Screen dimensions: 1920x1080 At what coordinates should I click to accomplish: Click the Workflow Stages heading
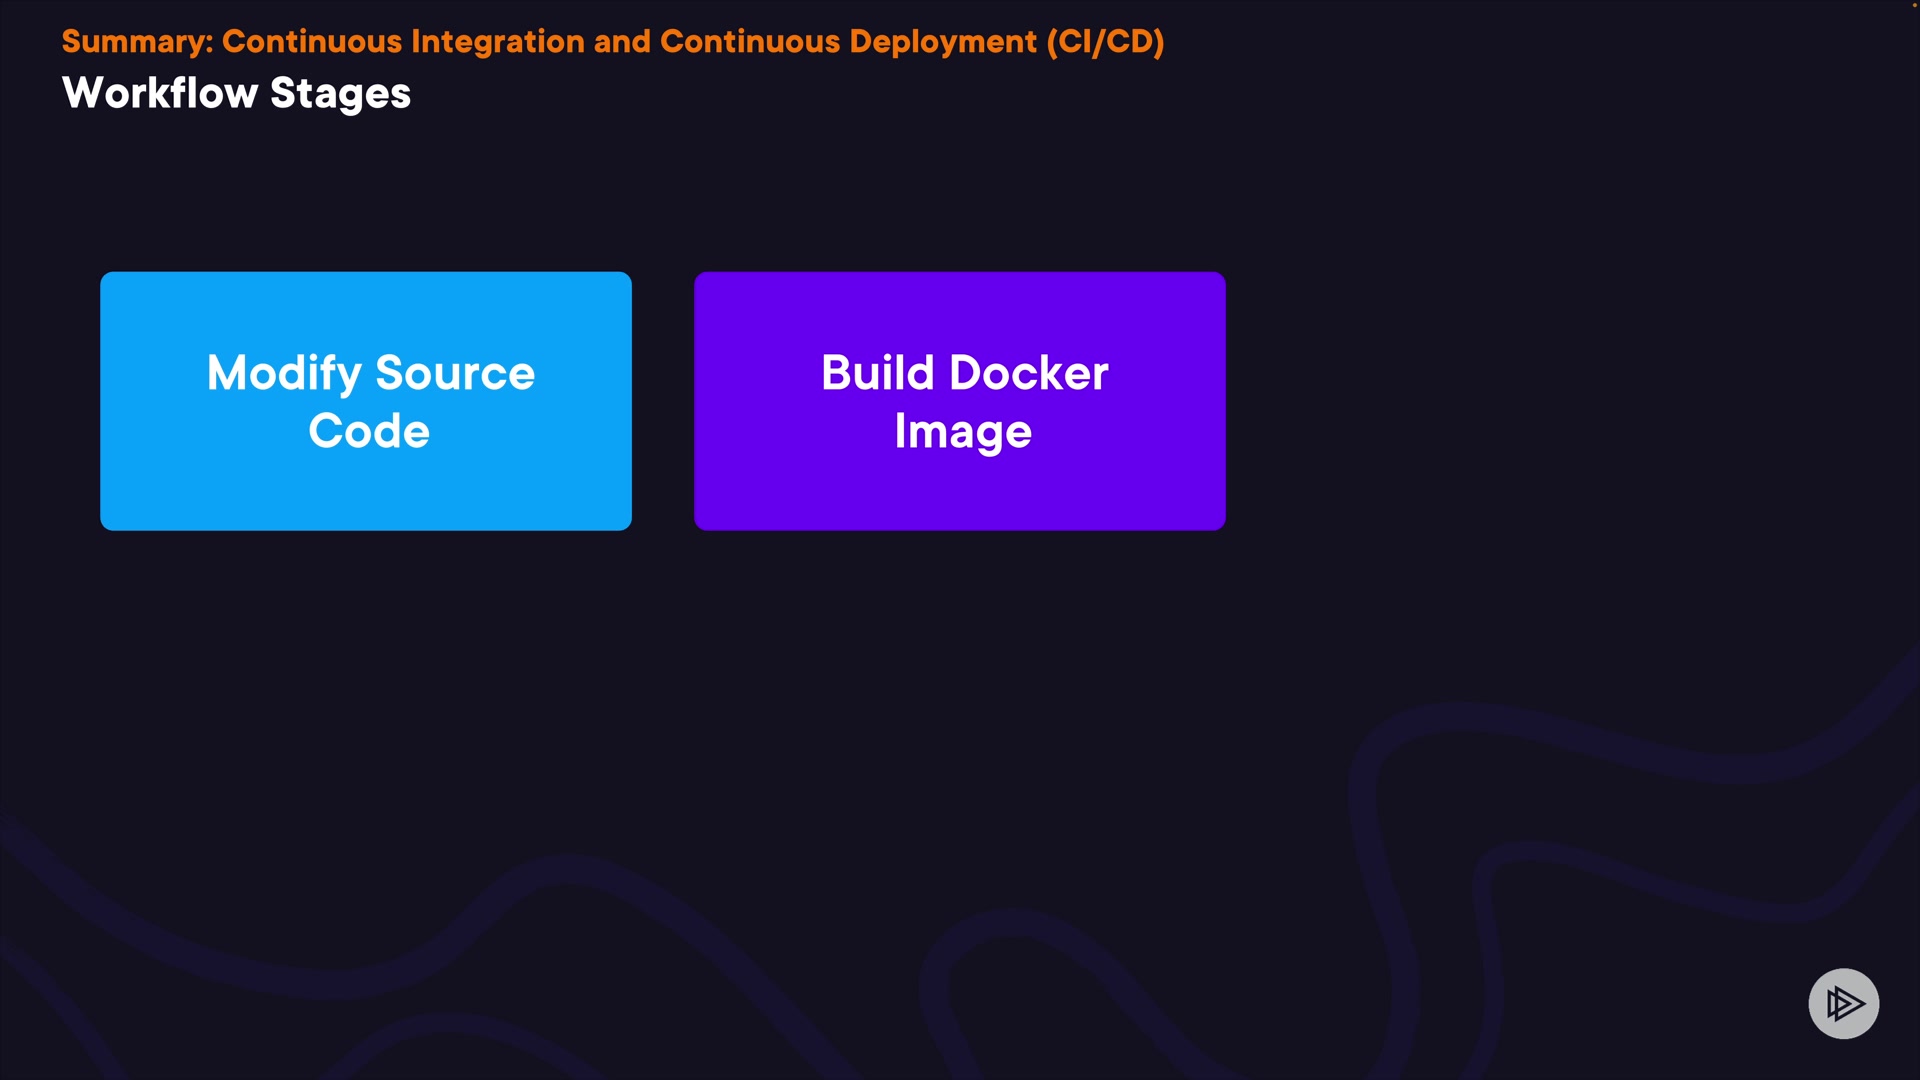[x=236, y=93]
